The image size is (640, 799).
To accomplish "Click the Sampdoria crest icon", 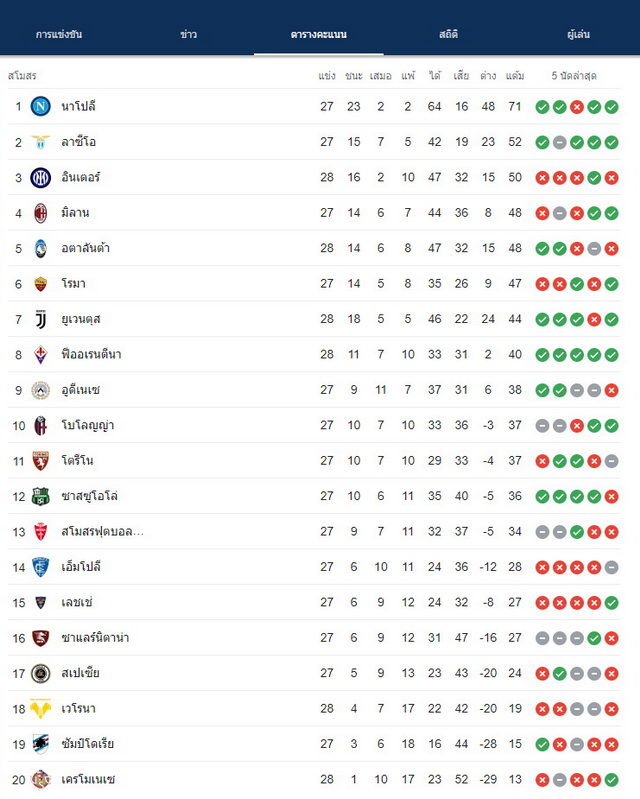I will coord(40,744).
